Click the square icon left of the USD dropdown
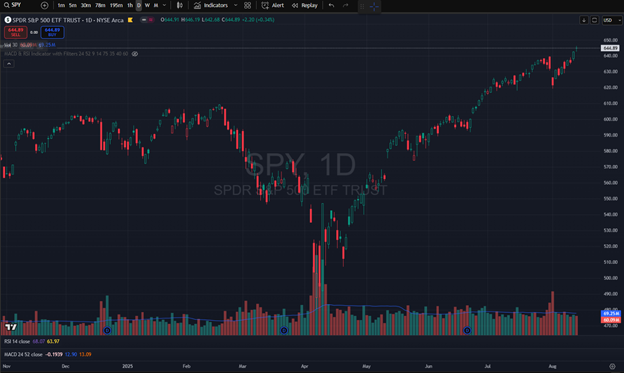The width and height of the screenshot is (624, 373). click(x=595, y=20)
